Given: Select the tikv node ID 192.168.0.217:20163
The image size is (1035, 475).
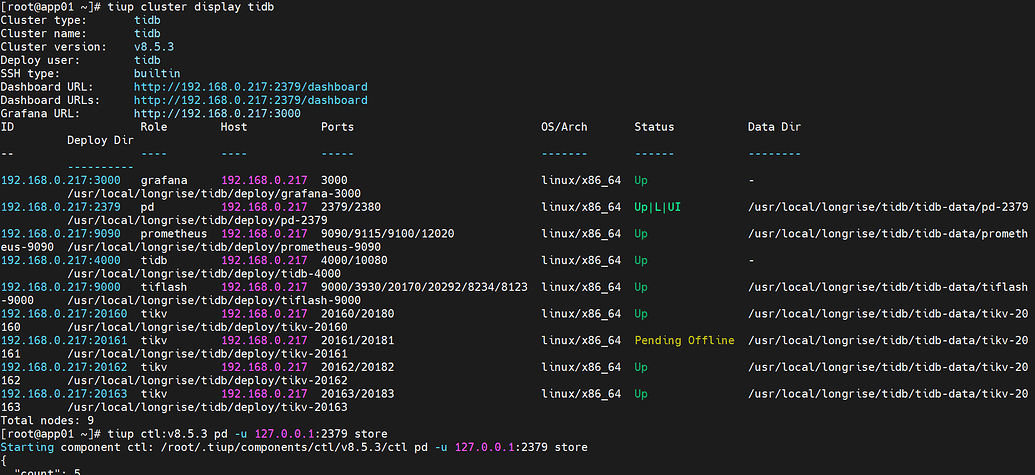Looking at the screenshot, I should tap(63, 394).
